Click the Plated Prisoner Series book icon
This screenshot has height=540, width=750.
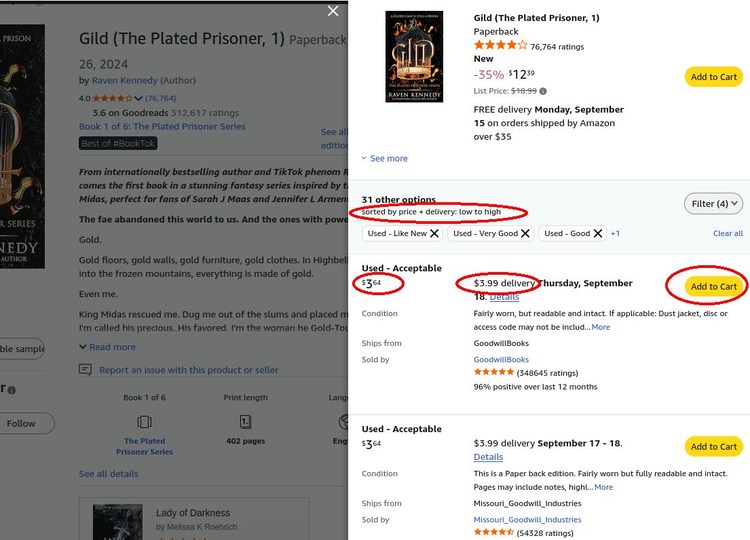pyautogui.click(x=145, y=422)
